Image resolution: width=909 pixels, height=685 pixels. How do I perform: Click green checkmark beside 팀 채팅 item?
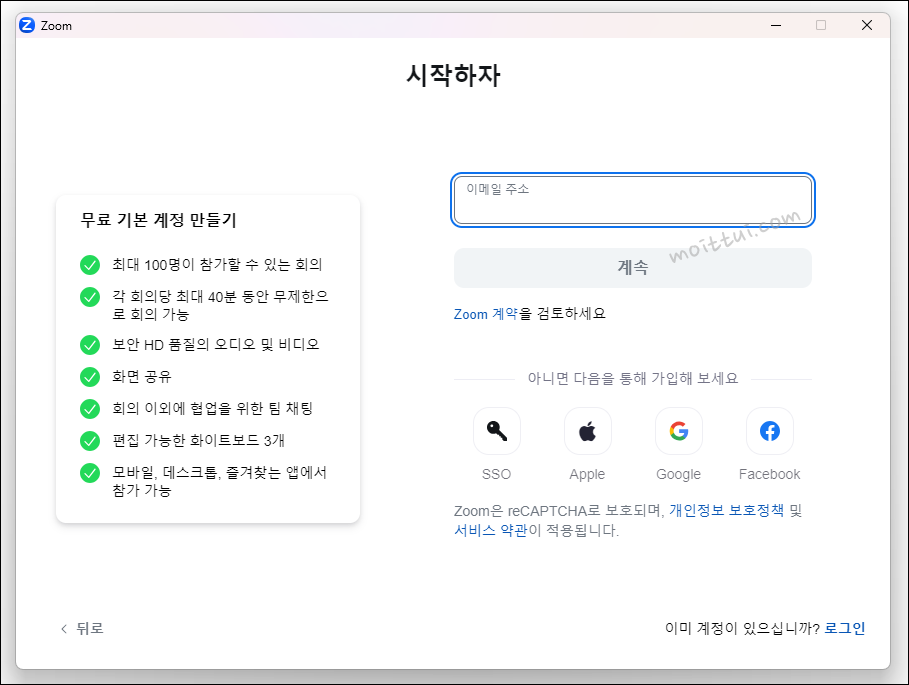[x=90, y=409]
